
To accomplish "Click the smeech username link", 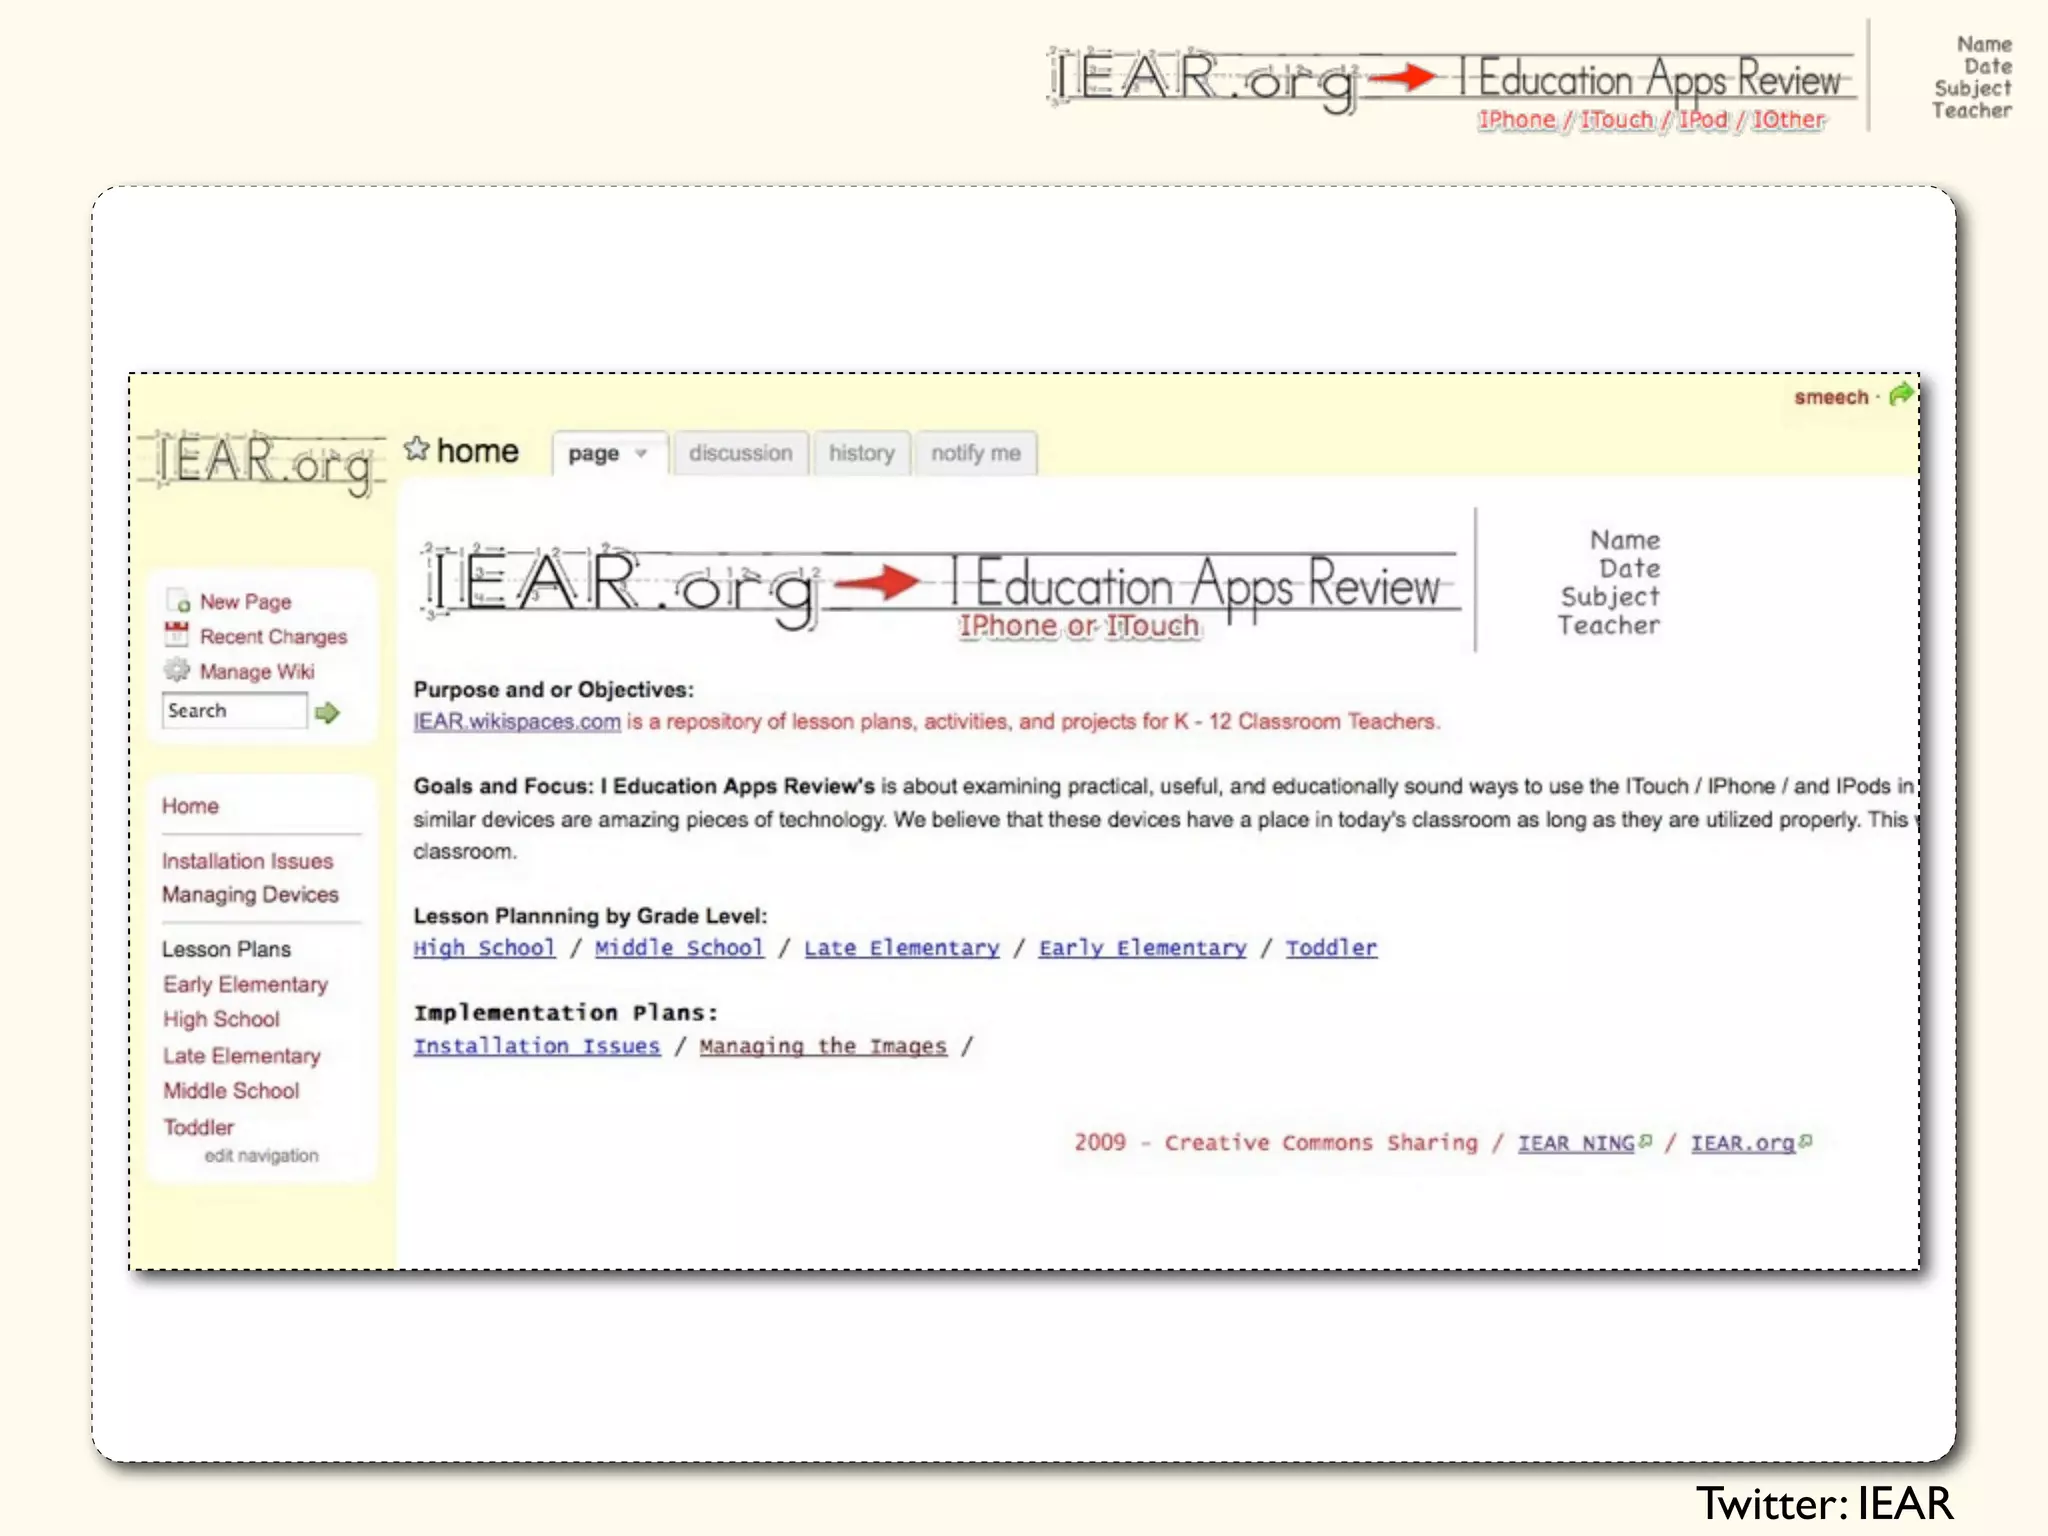I will point(1831,397).
